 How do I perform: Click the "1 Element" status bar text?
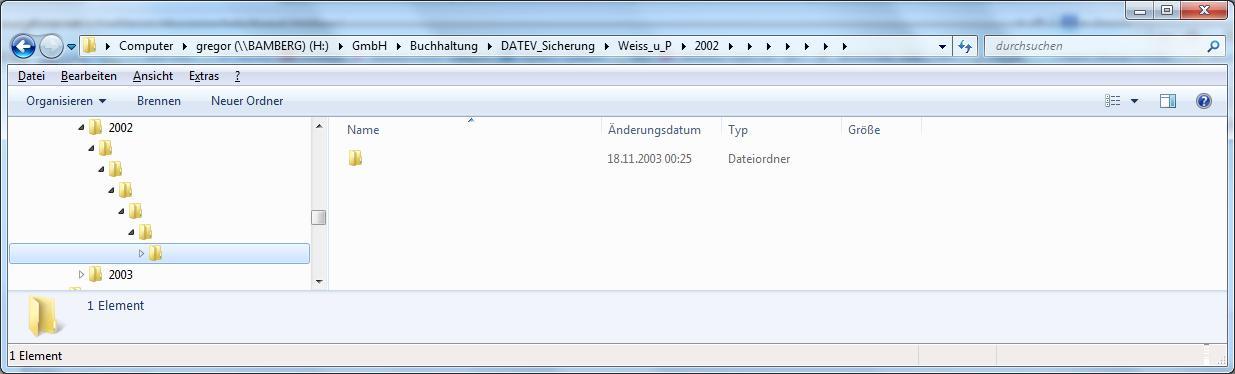click(35, 356)
